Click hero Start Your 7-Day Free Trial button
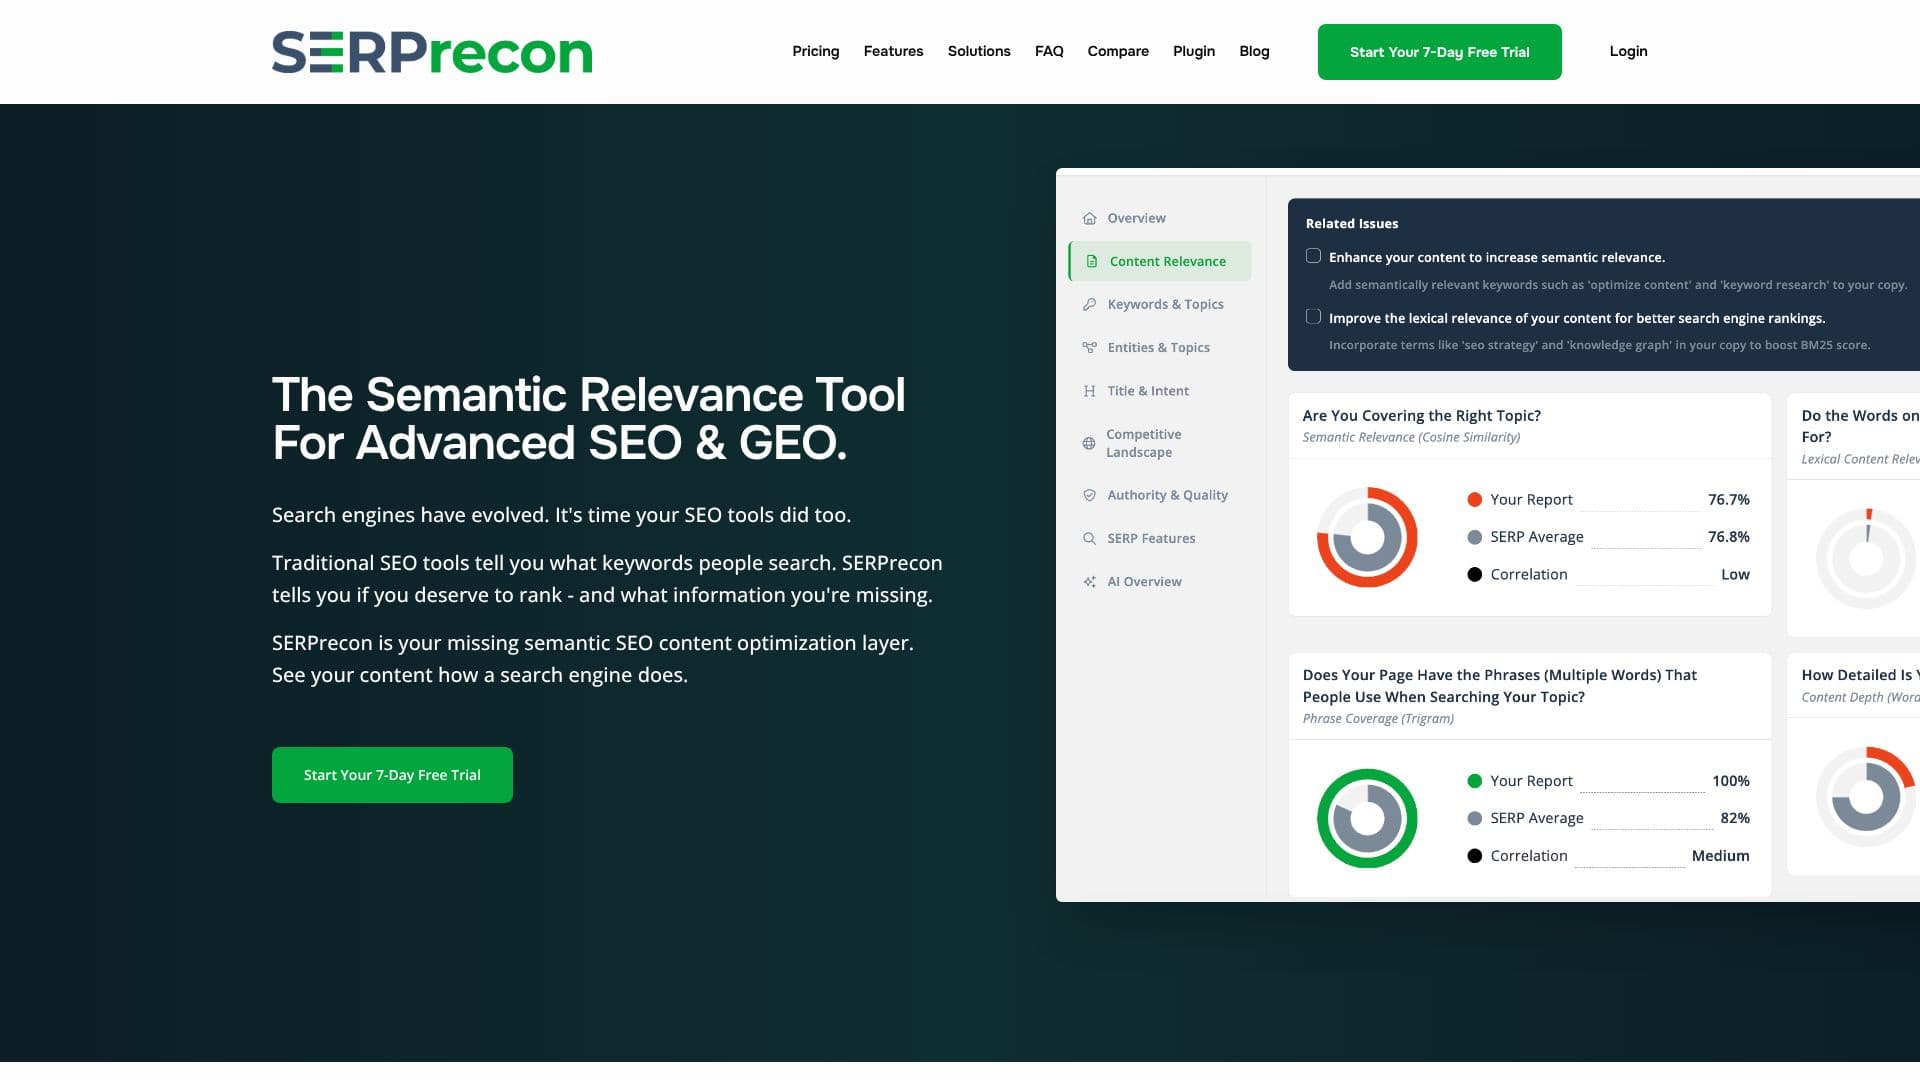Image resolution: width=1920 pixels, height=1080 pixels. tap(392, 775)
